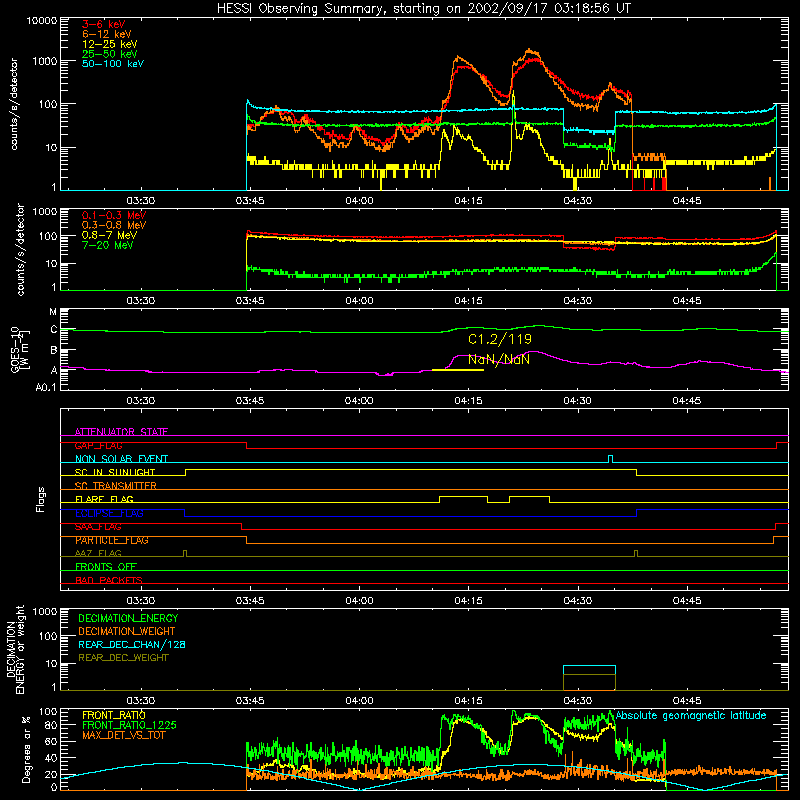Click the SAA_FLAG label

[x=98, y=527]
